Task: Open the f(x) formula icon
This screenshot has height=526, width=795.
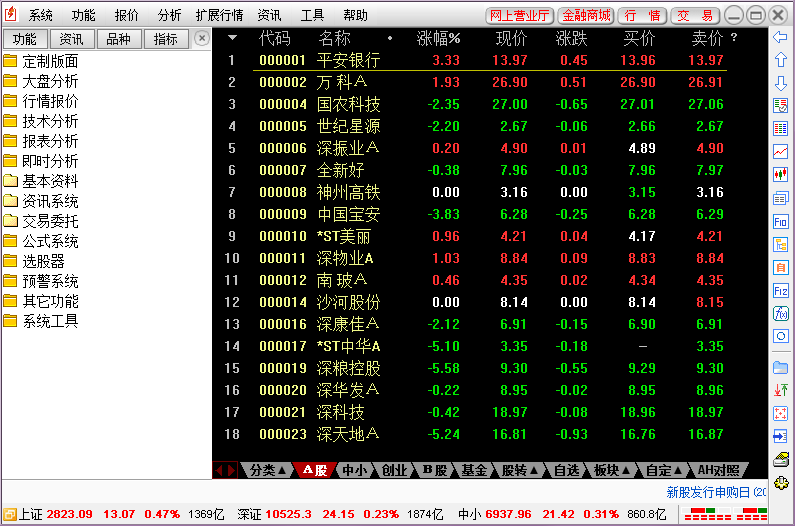Action: [x=781, y=313]
